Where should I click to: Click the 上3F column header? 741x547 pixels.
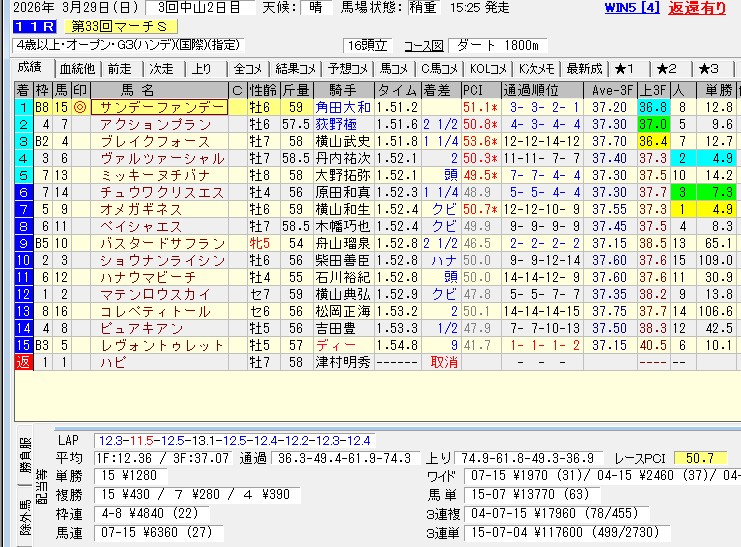652,90
